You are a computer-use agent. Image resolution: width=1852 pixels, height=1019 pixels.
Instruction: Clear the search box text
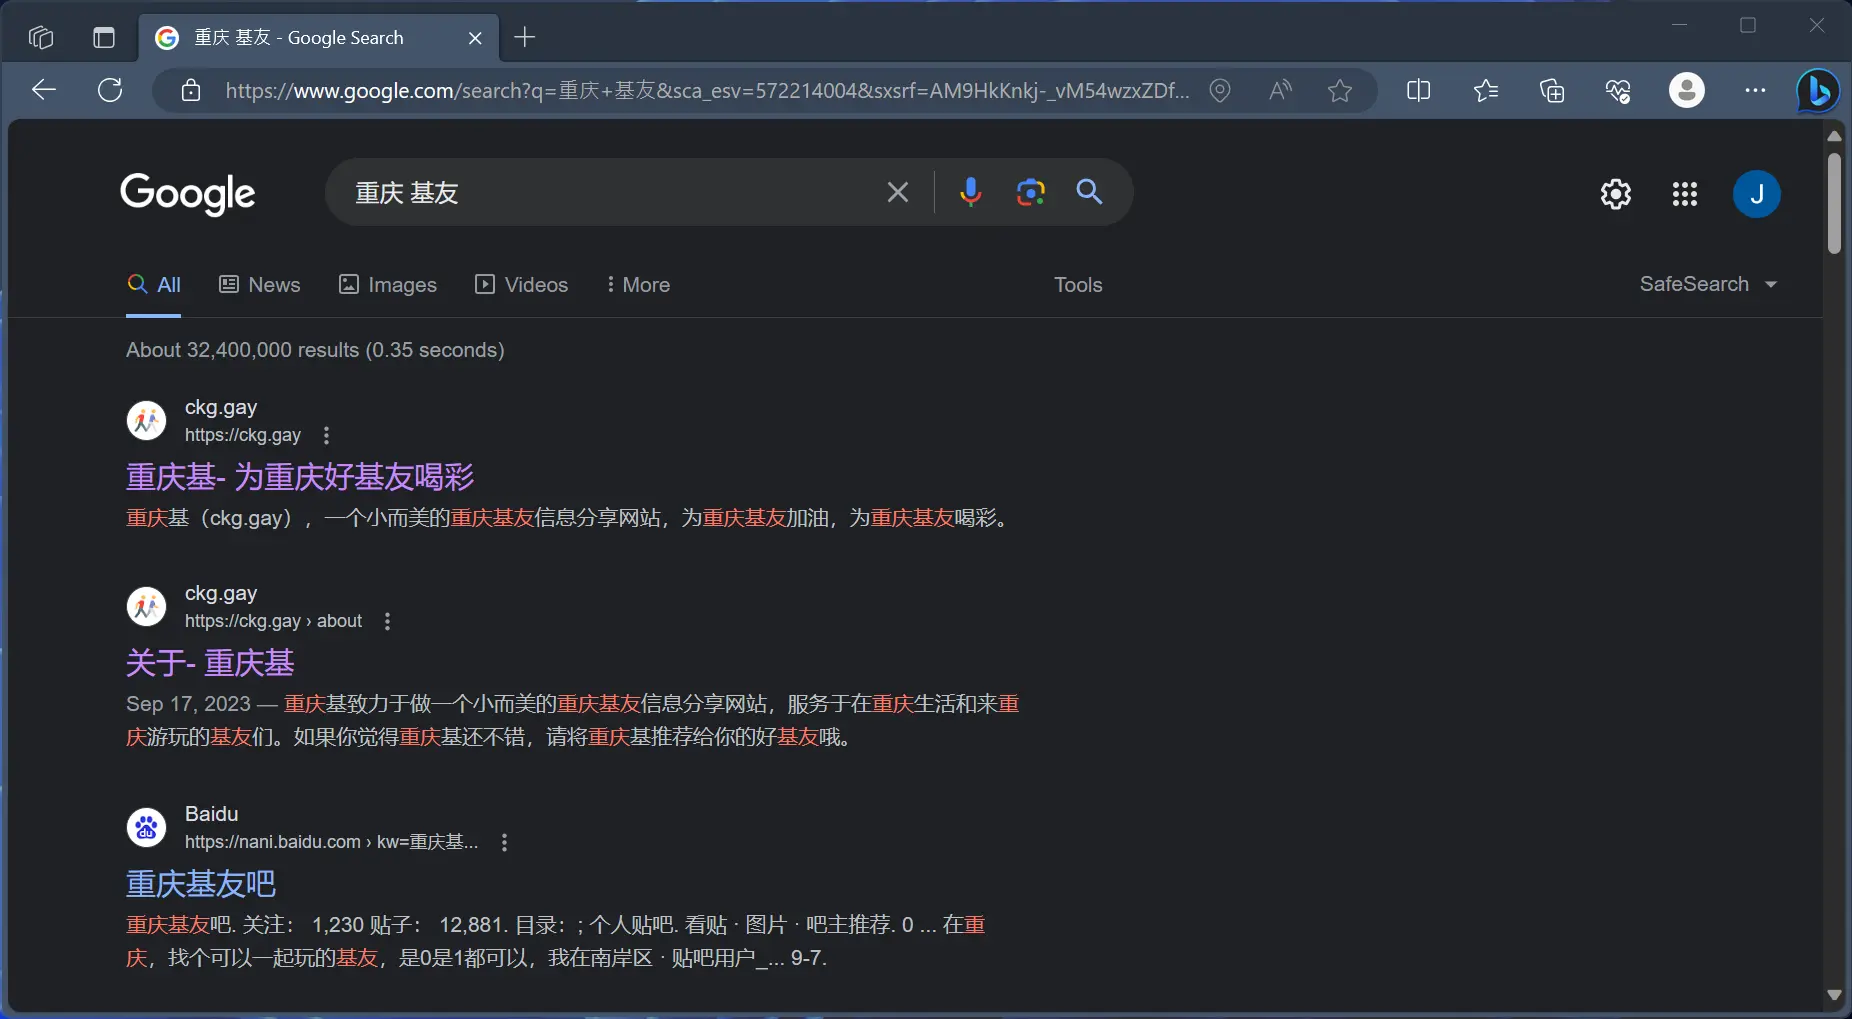tap(897, 192)
